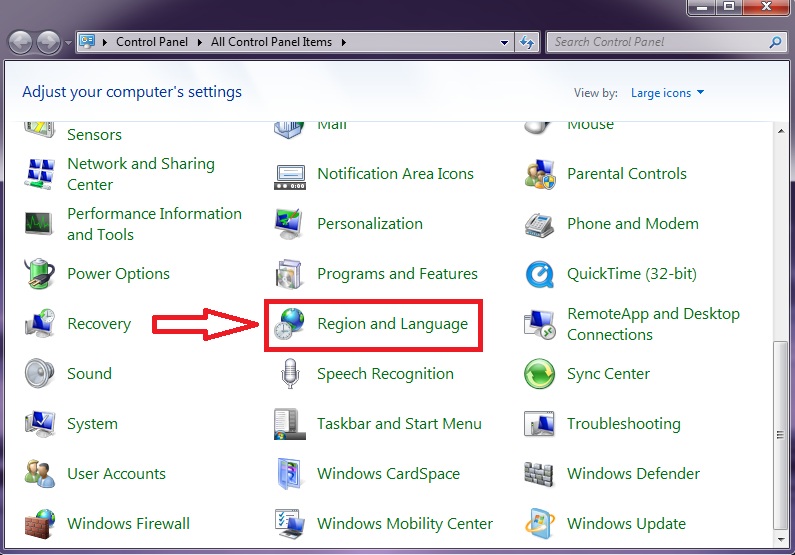Click the Sync Center green icon

point(540,374)
